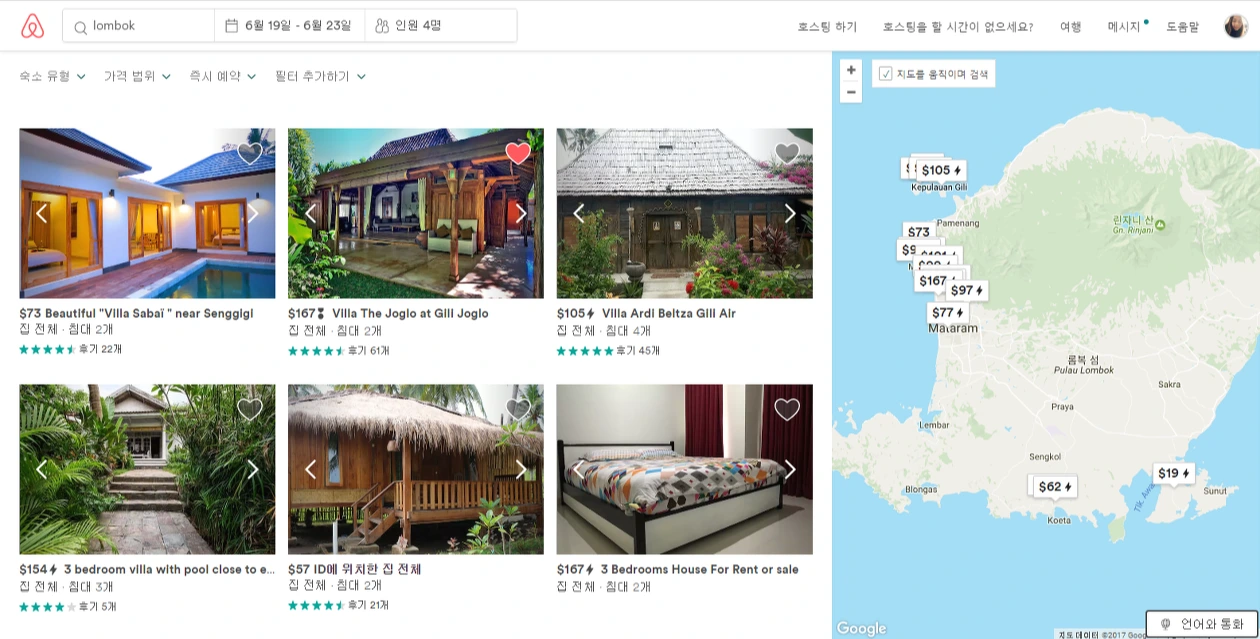Save Villa Sabaï listing with heart icon

[250, 153]
